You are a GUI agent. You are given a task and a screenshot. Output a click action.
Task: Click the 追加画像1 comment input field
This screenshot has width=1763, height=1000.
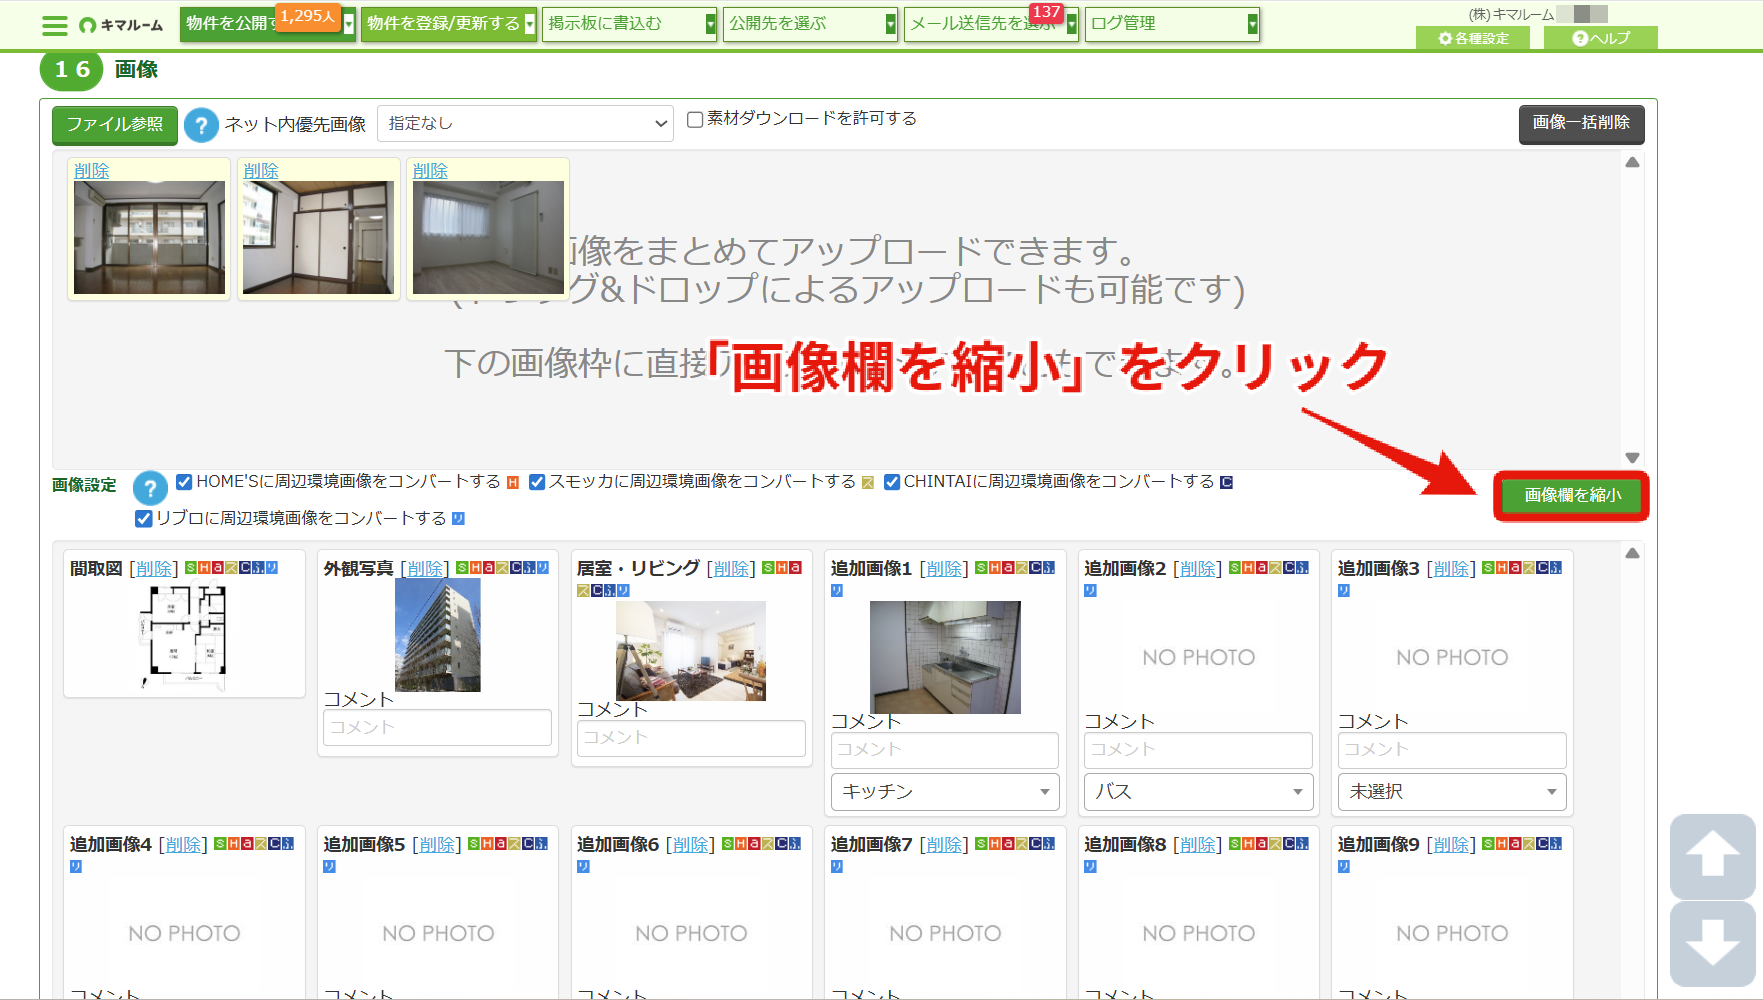click(944, 750)
